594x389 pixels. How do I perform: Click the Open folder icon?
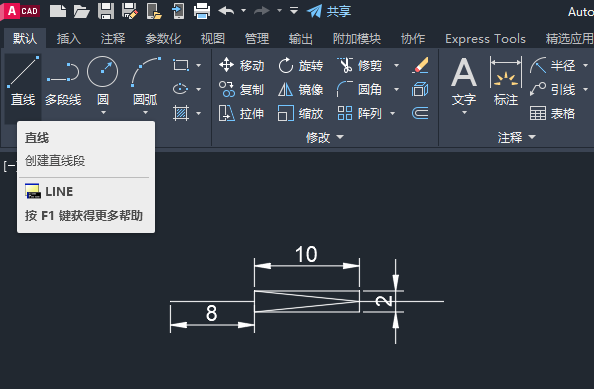81,11
